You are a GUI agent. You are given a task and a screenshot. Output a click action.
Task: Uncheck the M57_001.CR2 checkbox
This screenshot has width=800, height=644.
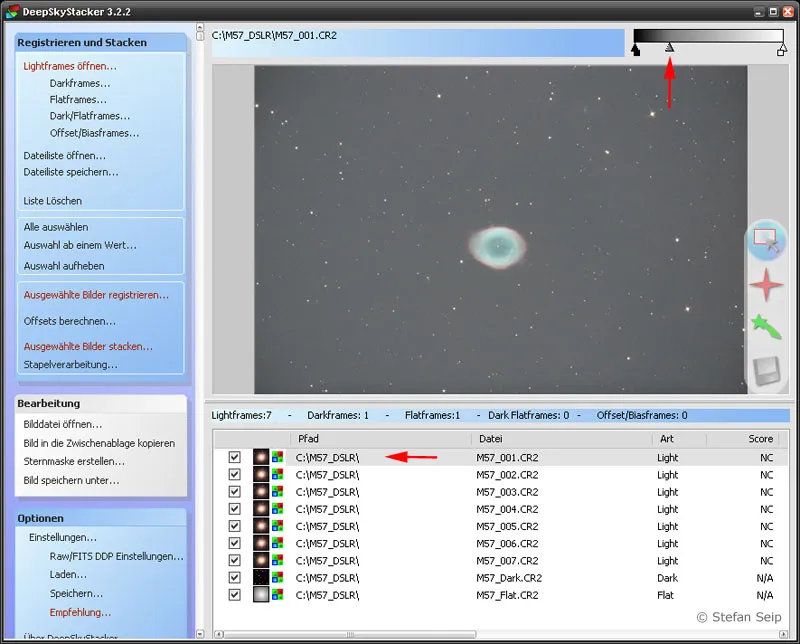[x=234, y=457]
